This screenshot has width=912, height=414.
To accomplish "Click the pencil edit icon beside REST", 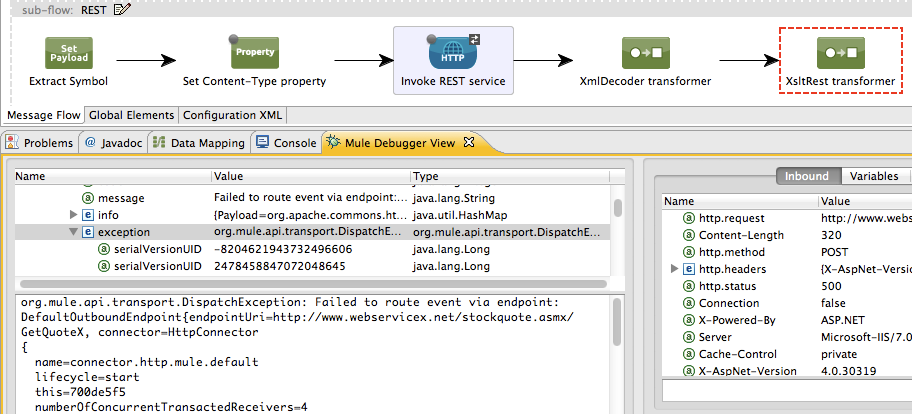I will pos(123,10).
